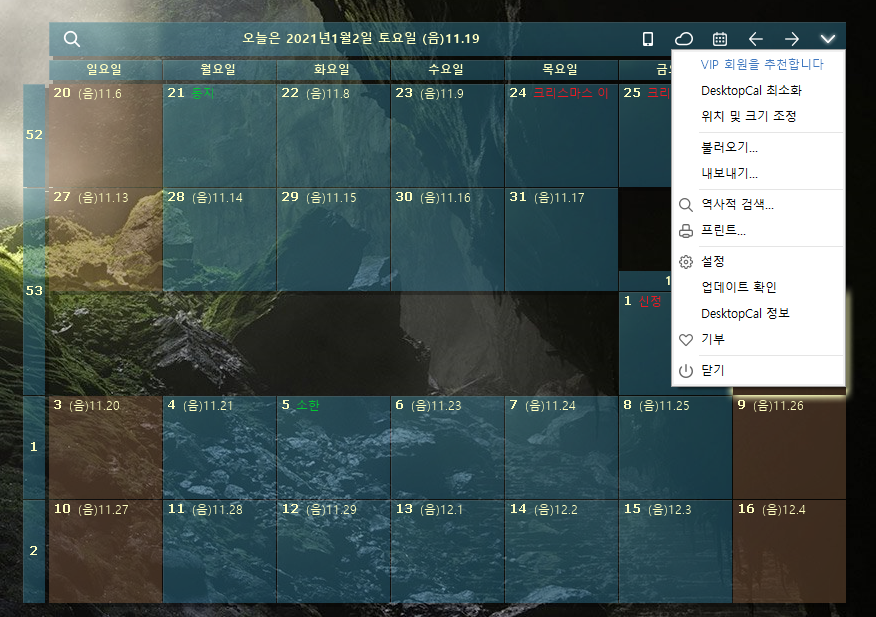Select the December 29 day cell
This screenshot has width=876, height=617.
click(334, 239)
